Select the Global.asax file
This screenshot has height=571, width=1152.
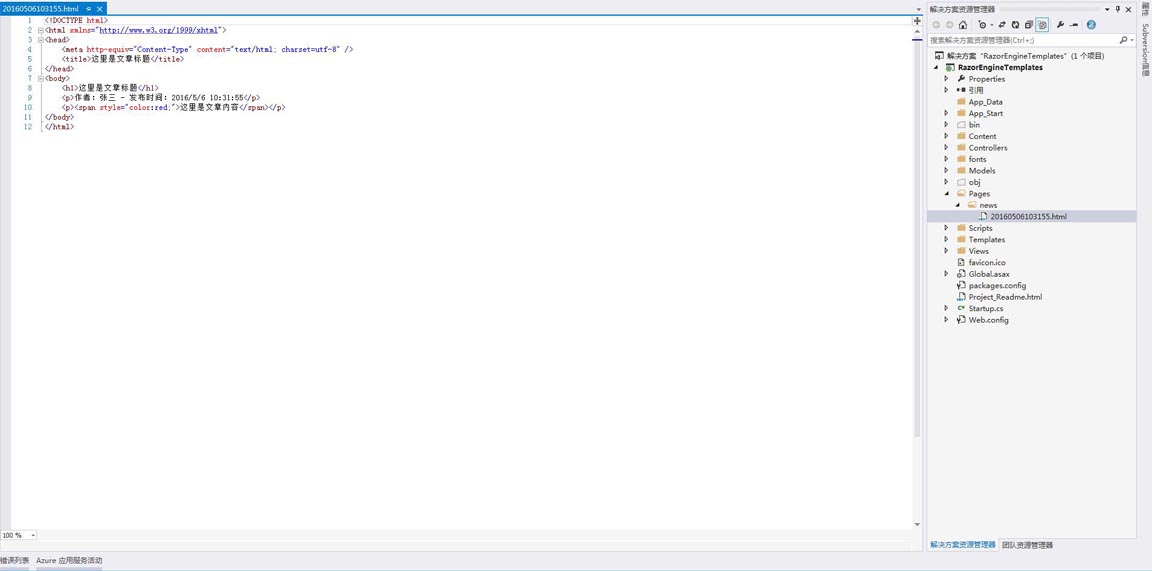[989, 274]
